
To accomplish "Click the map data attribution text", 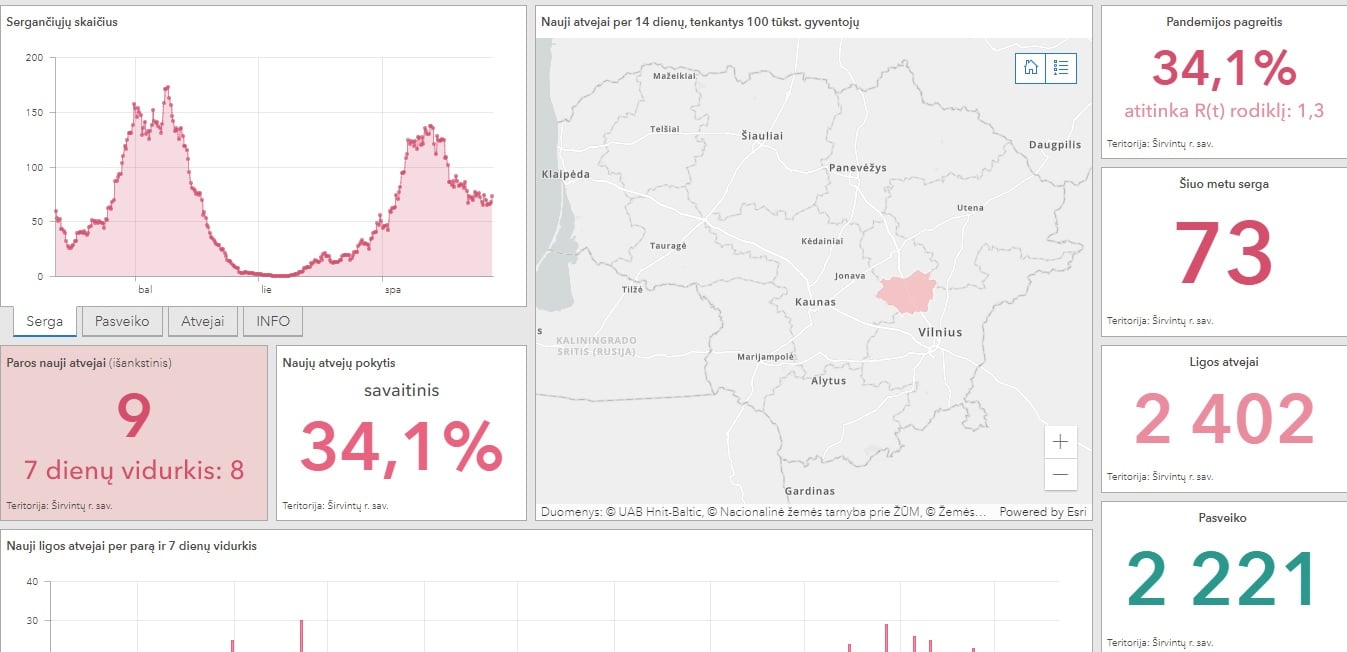I will coord(764,512).
